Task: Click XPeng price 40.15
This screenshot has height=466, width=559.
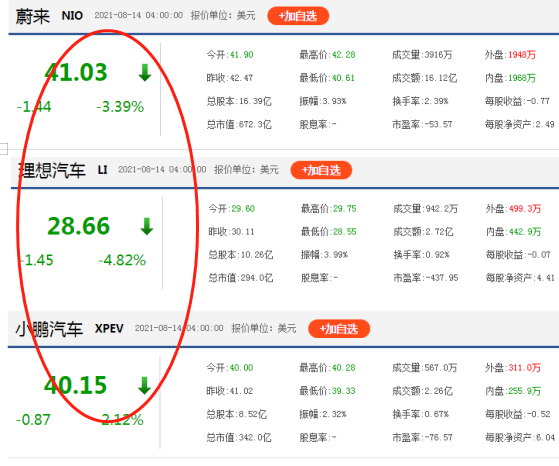Action: coord(76,385)
